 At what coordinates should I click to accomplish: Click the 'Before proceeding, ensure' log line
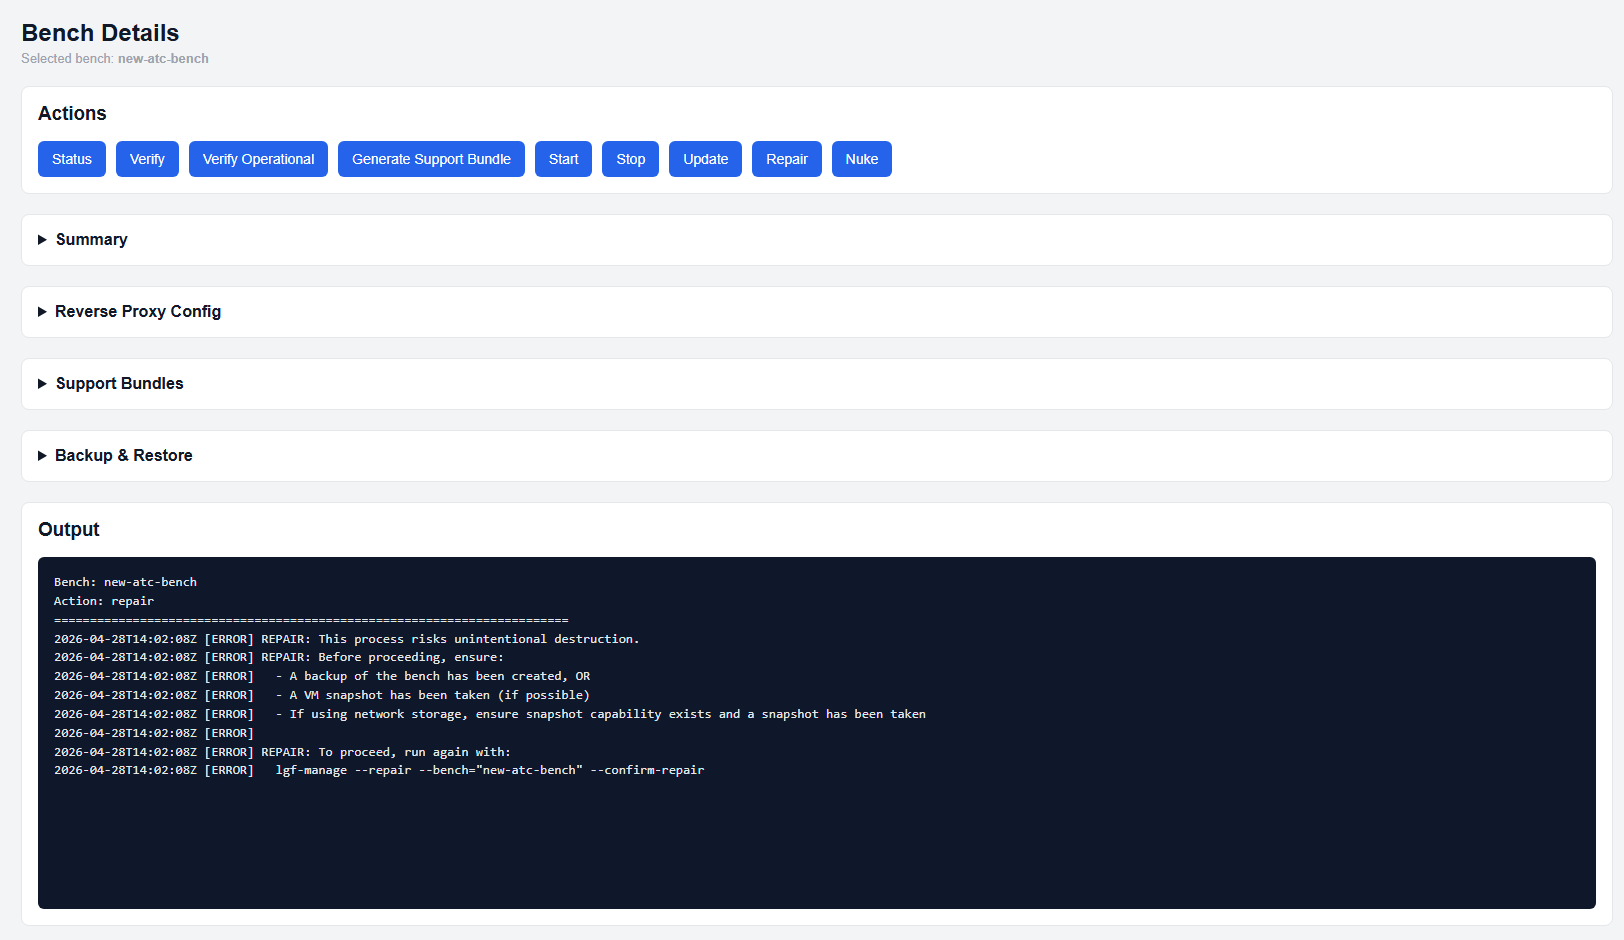279,657
